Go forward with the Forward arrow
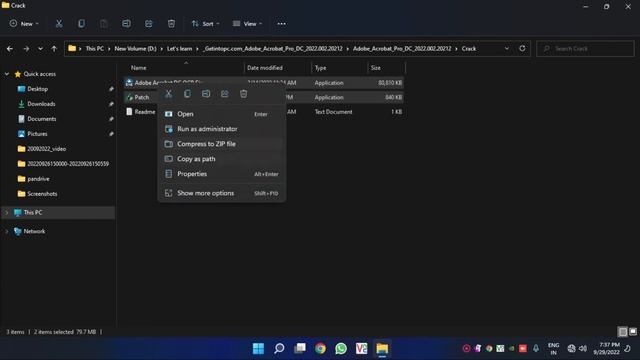The image size is (640, 360). coord(26,49)
